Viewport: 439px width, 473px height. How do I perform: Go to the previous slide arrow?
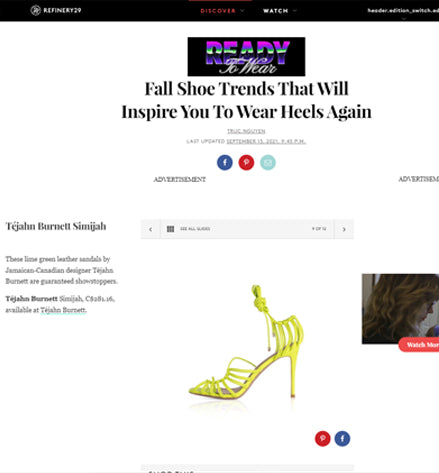[x=151, y=229]
